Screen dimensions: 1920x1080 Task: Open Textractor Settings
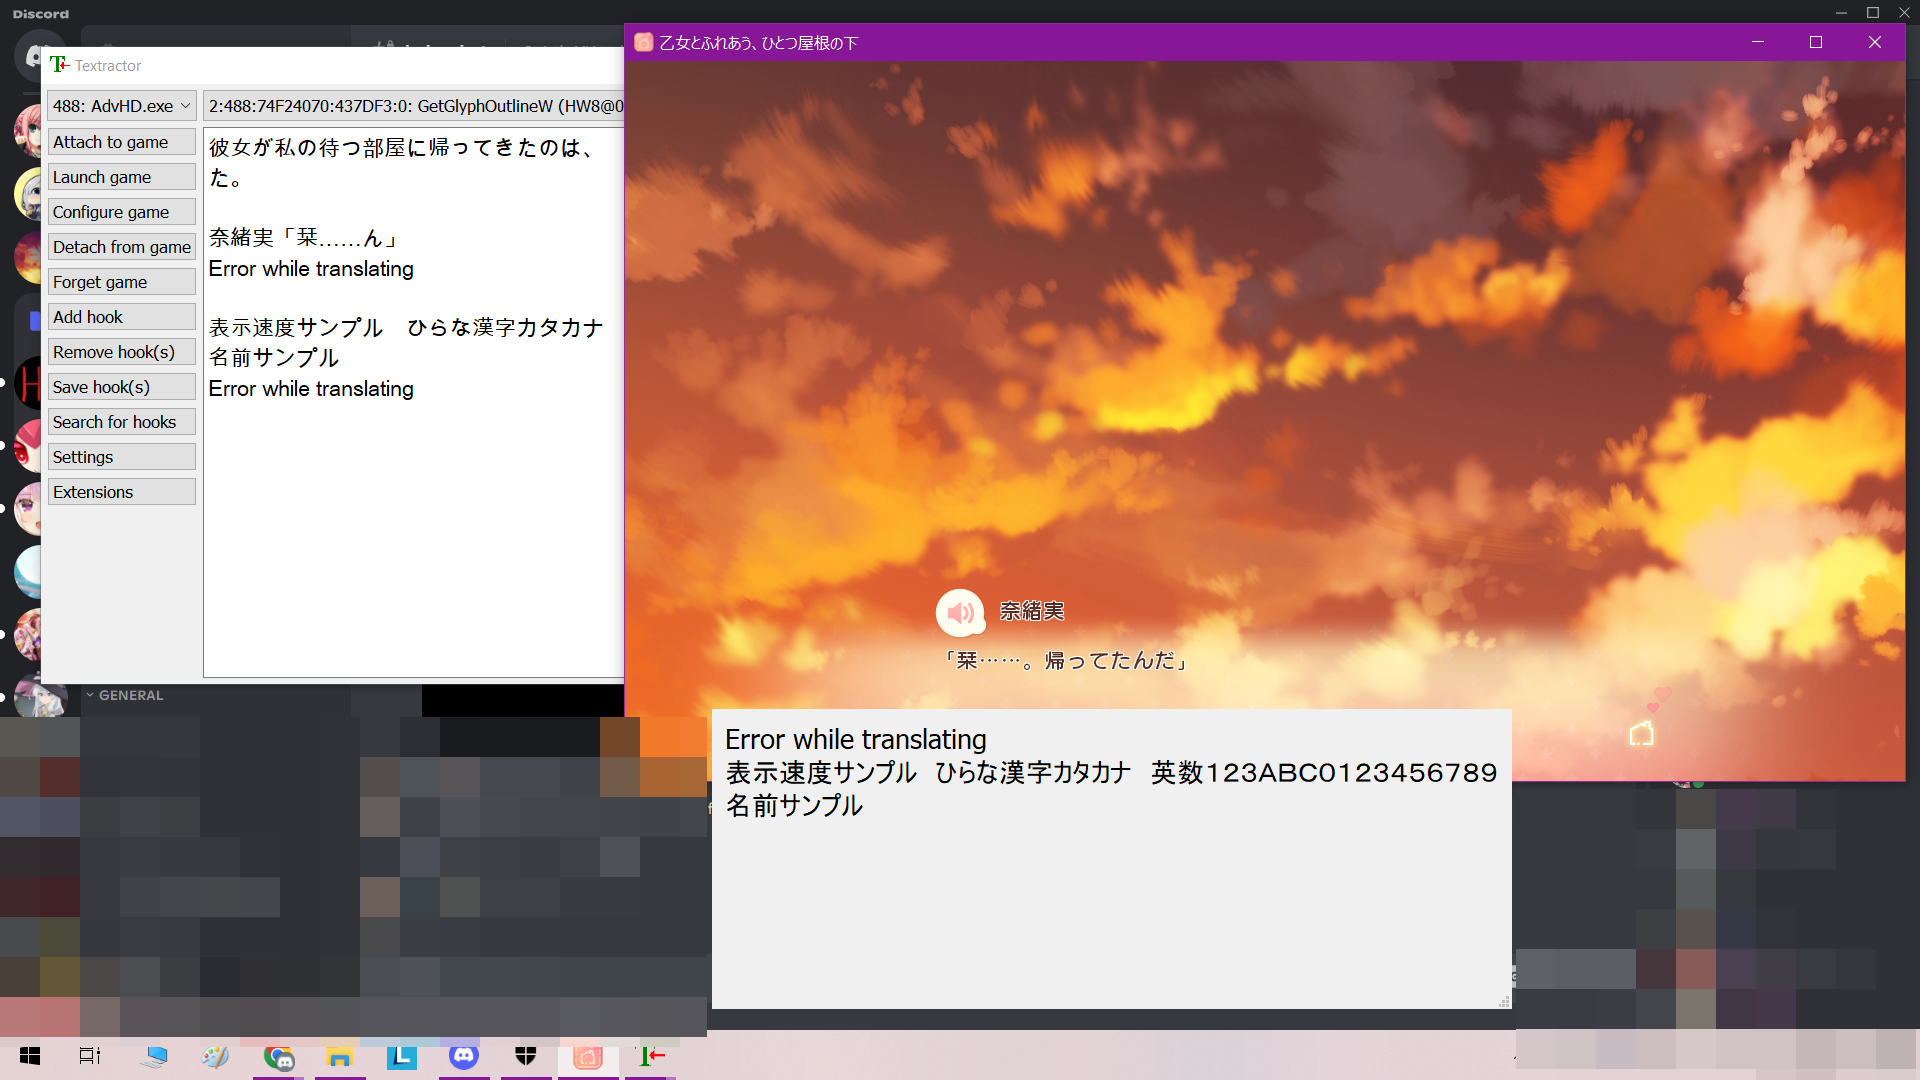(x=121, y=456)
